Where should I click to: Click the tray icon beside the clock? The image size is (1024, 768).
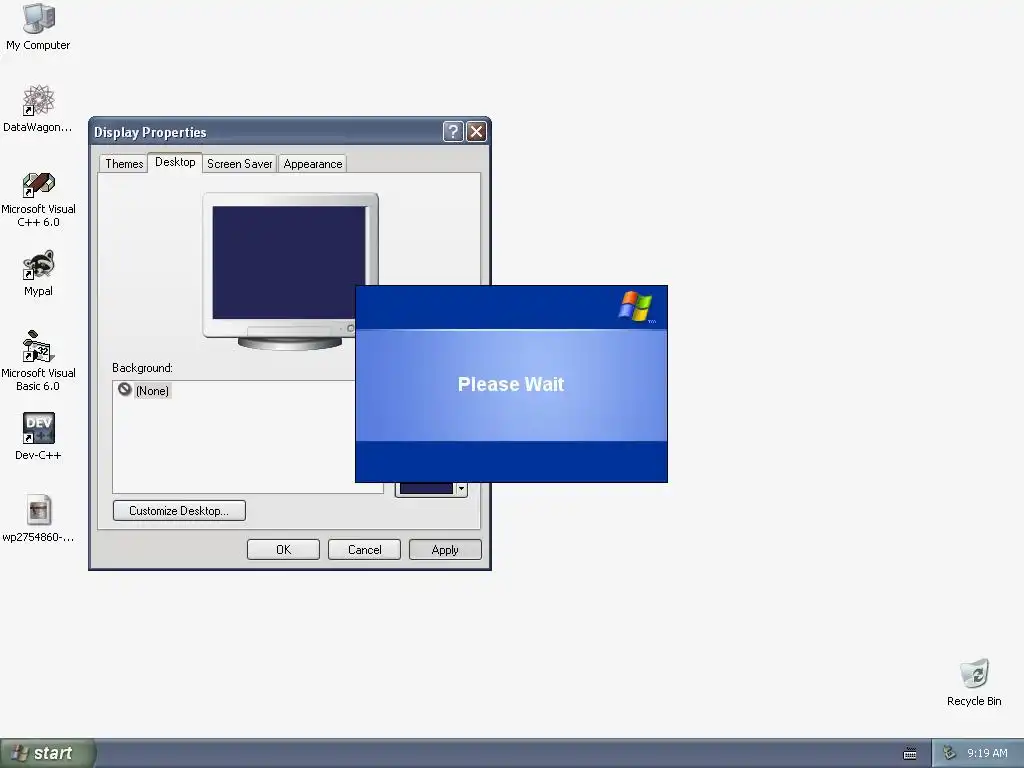tap(950, 753)
